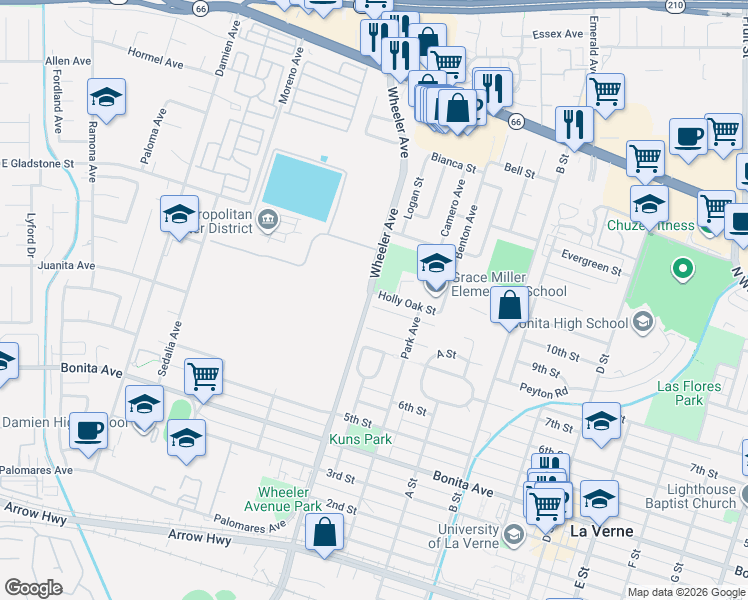Click the Route 66 shield near Bell St
748x600 pixels.
click(x=516, y=122)
